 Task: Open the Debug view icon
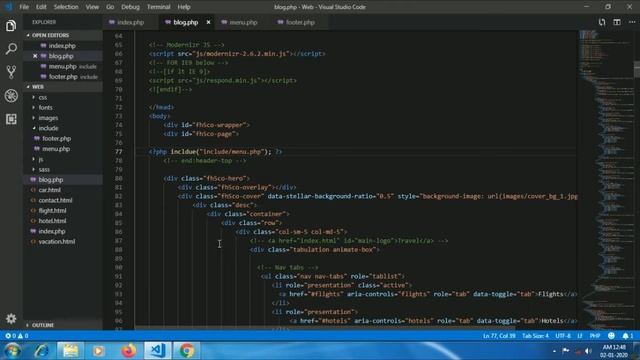pos(11,96)
